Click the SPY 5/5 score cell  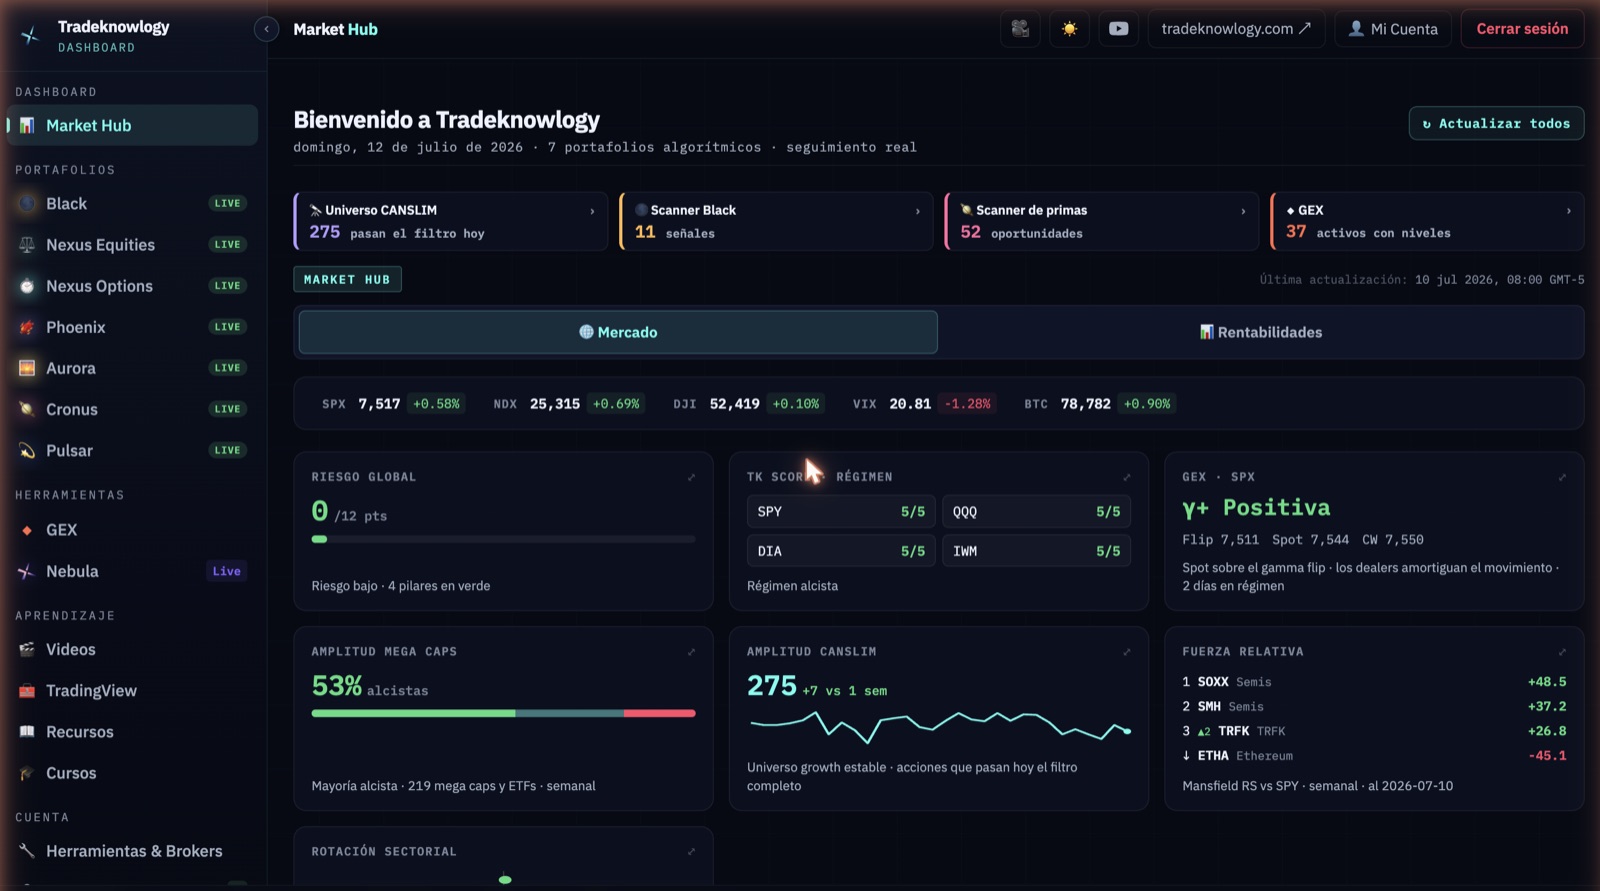[x=841, y=511]
